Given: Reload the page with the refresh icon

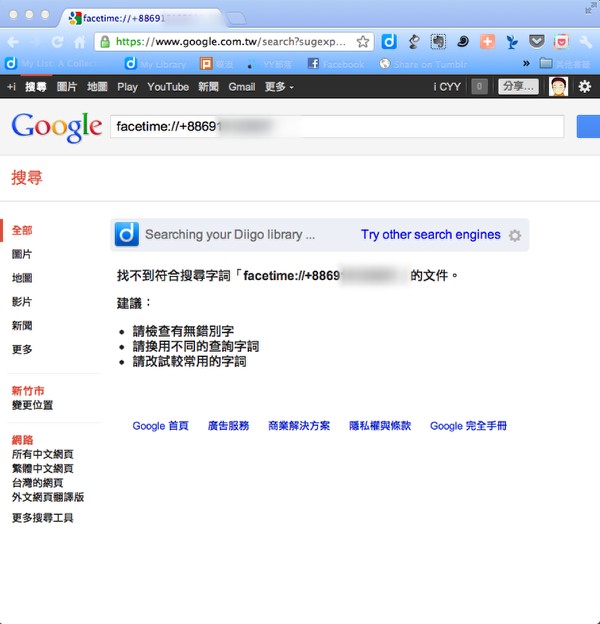Looking at the screenshot, I should [x=58, y=42].
